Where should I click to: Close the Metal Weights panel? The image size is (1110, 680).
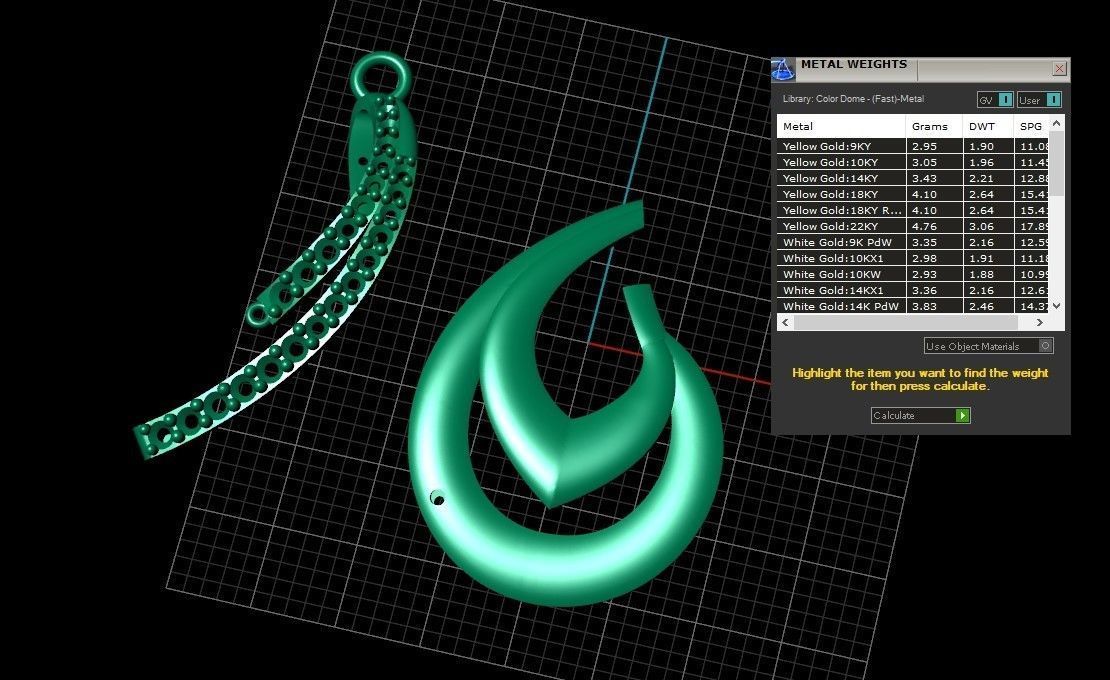click(1059, 69)
